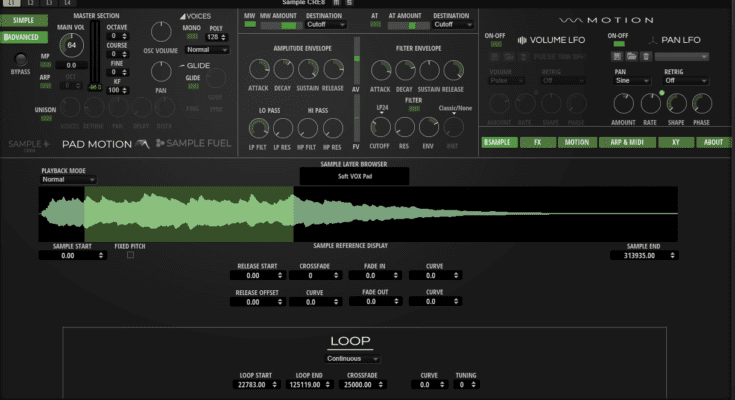The height and width of the screenshot is (400, 735).
Task: Toggle the Pan LFO On-Off switch
Action: [x=617, y=43]
